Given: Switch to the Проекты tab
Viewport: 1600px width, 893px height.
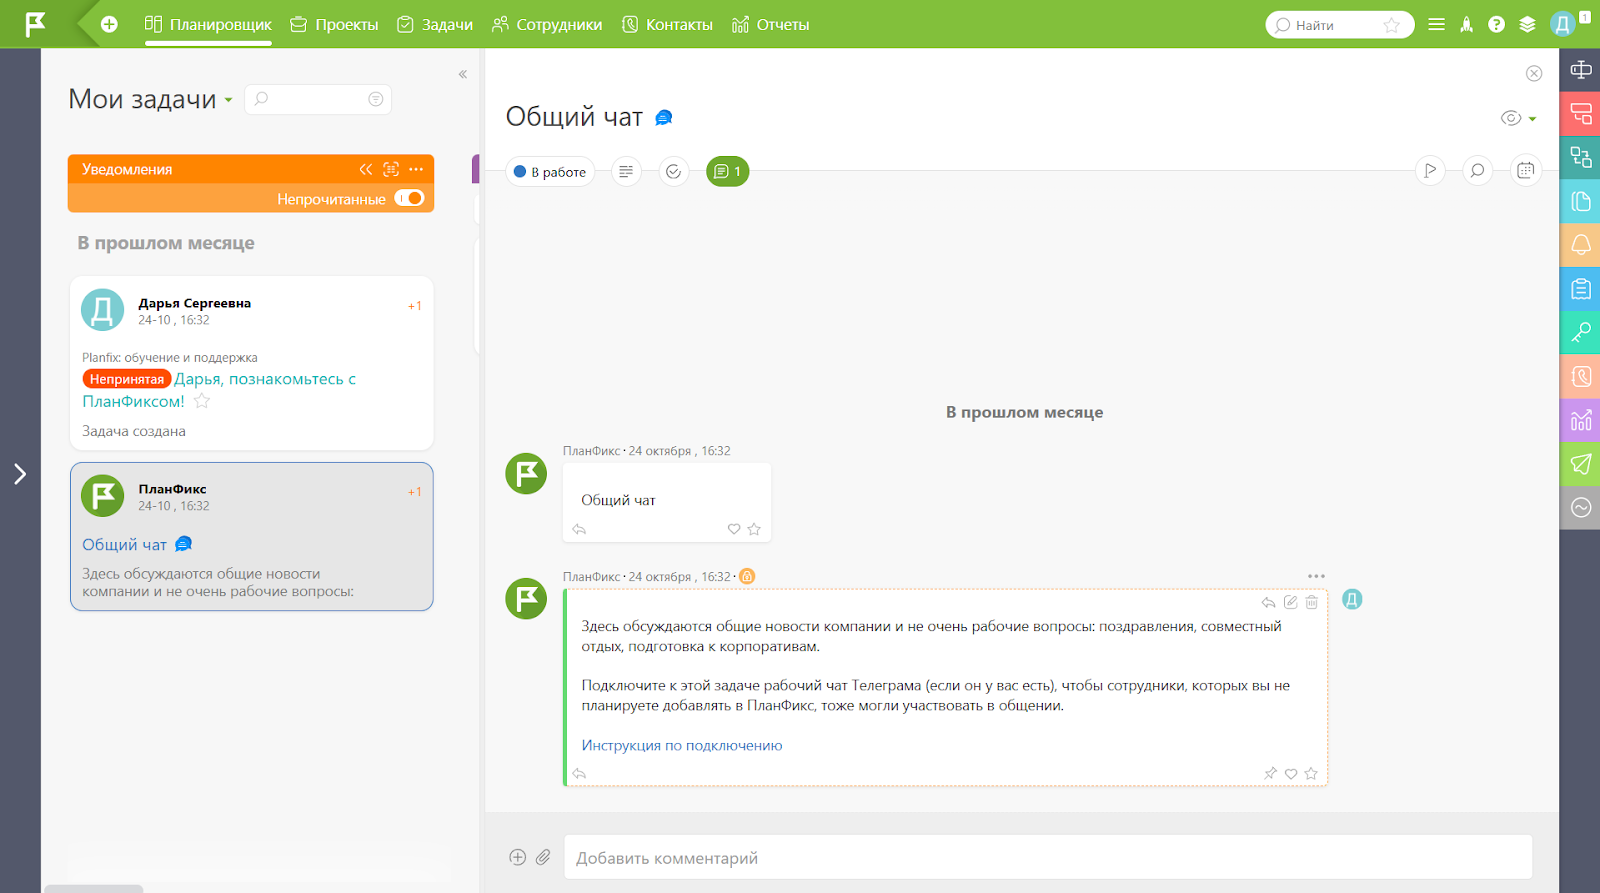Looking at the screenshot, I should [x=334, y=24].
